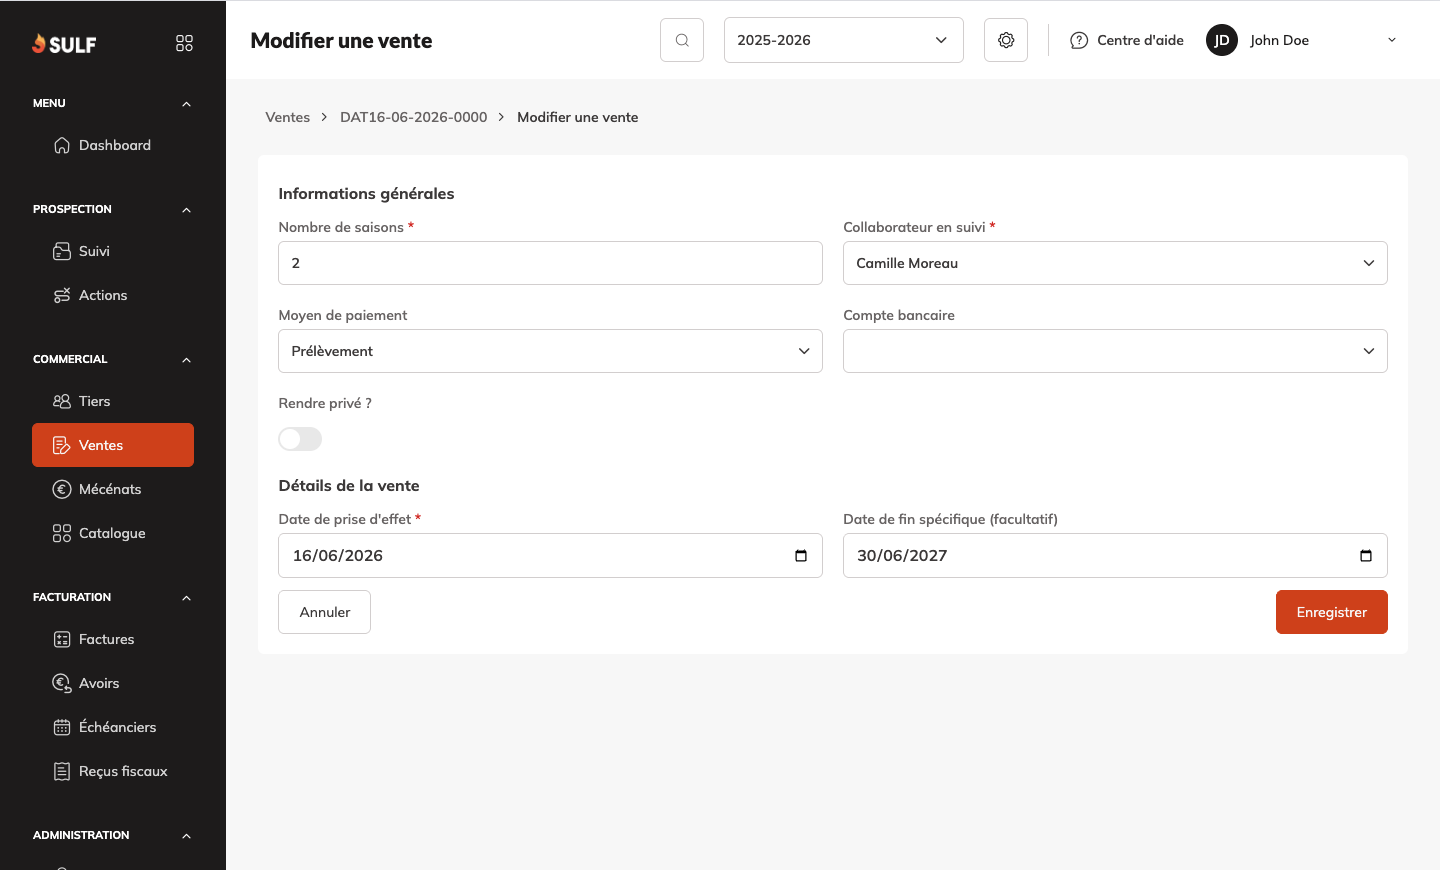This screenshot has width=1440, height=870.
Task: Open Échéanciers in the sidebar
Action: point(113,727)
